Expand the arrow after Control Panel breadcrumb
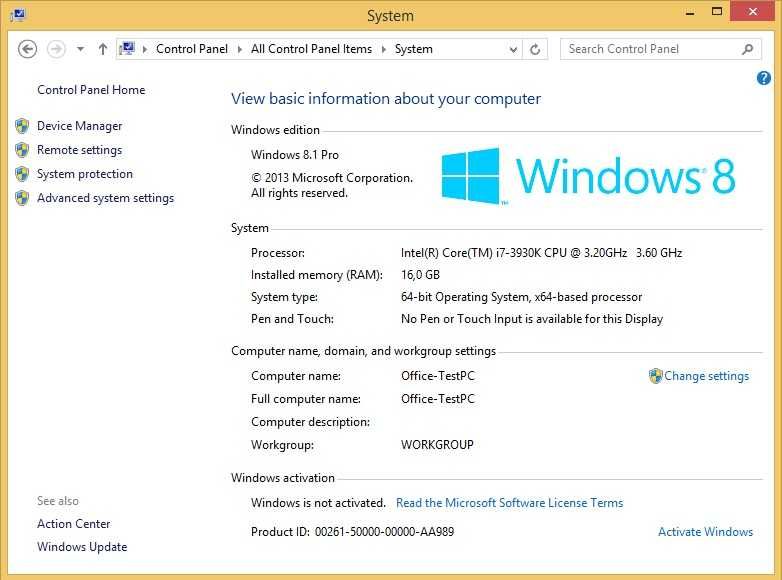 (239, 49)
